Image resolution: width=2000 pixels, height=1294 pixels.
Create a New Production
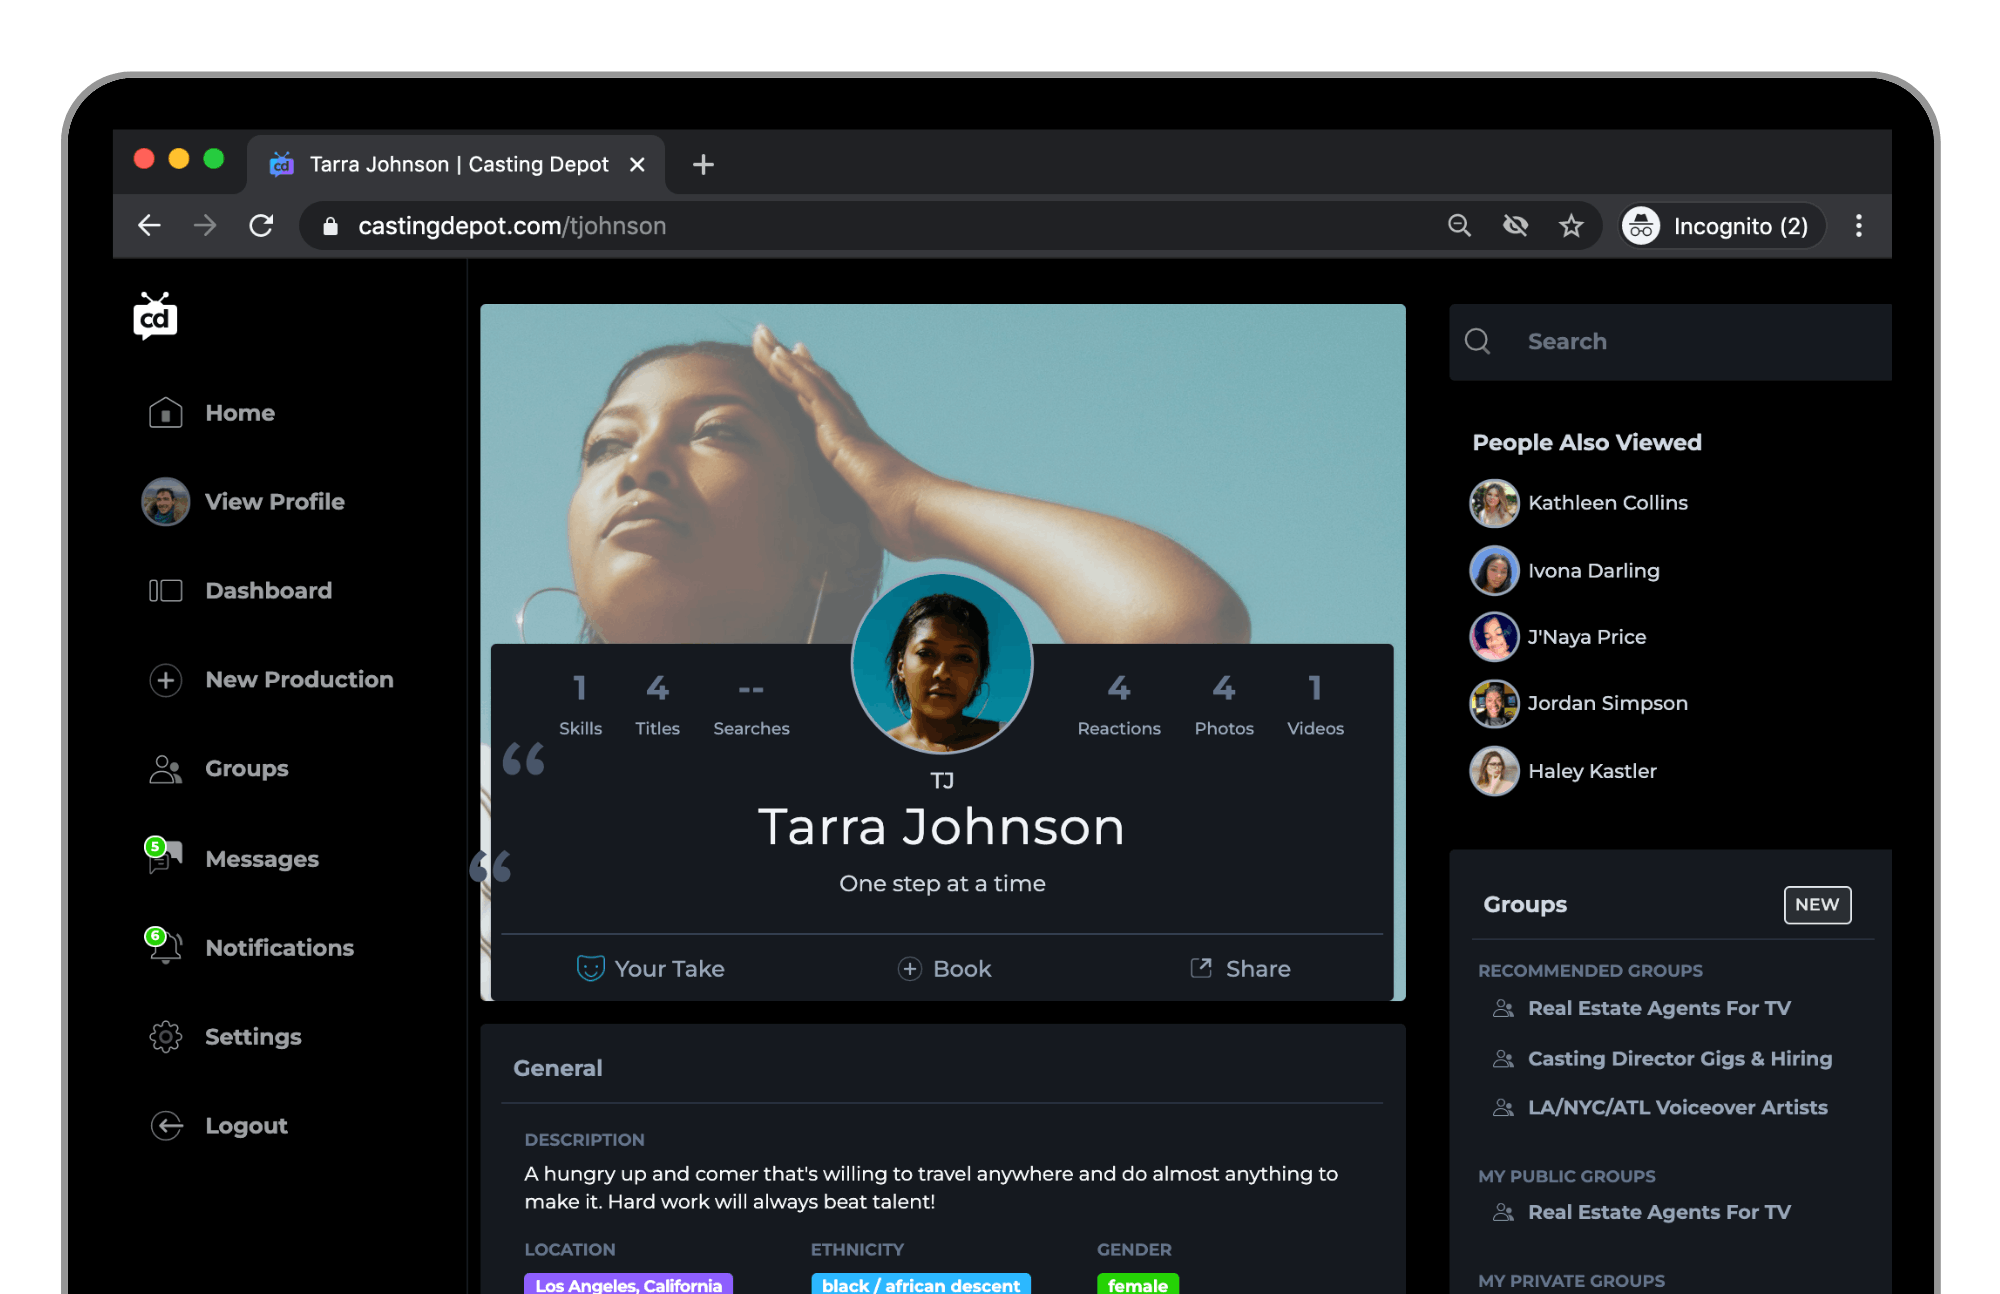298,680
